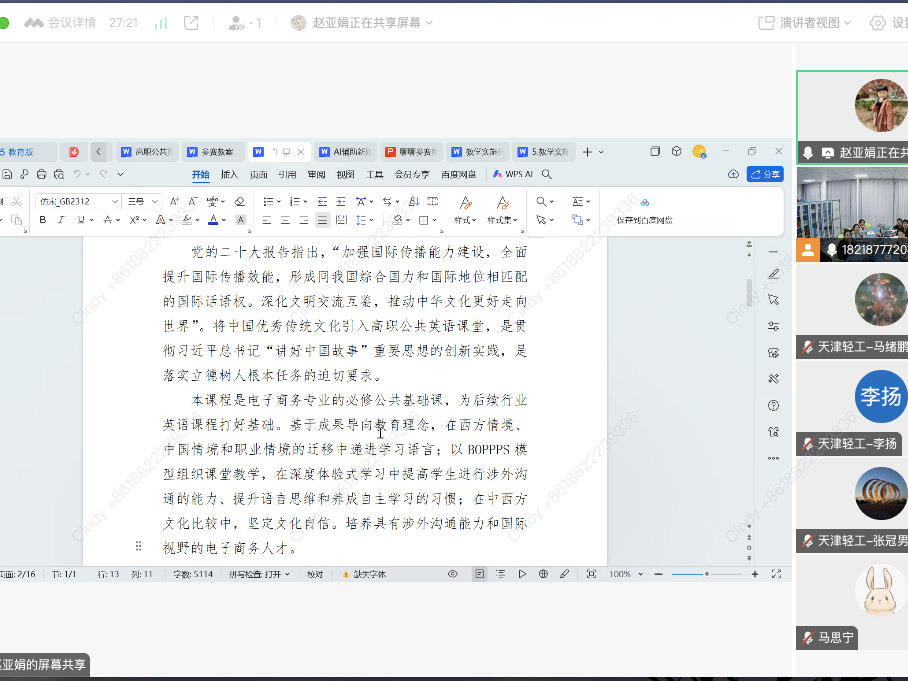Image resolution: width=908 pixels, height=681 pixels.
Task: Toggle italic text formatting
Action: tap(61, 220)
